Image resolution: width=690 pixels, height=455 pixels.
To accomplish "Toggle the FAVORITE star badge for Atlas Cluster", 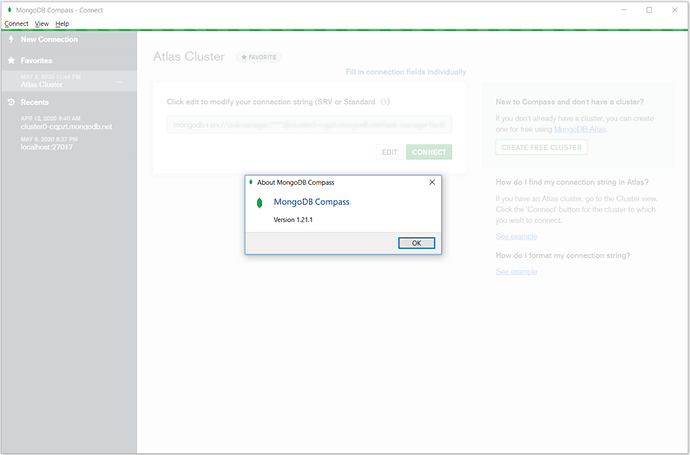I will (x=259, y=57).
